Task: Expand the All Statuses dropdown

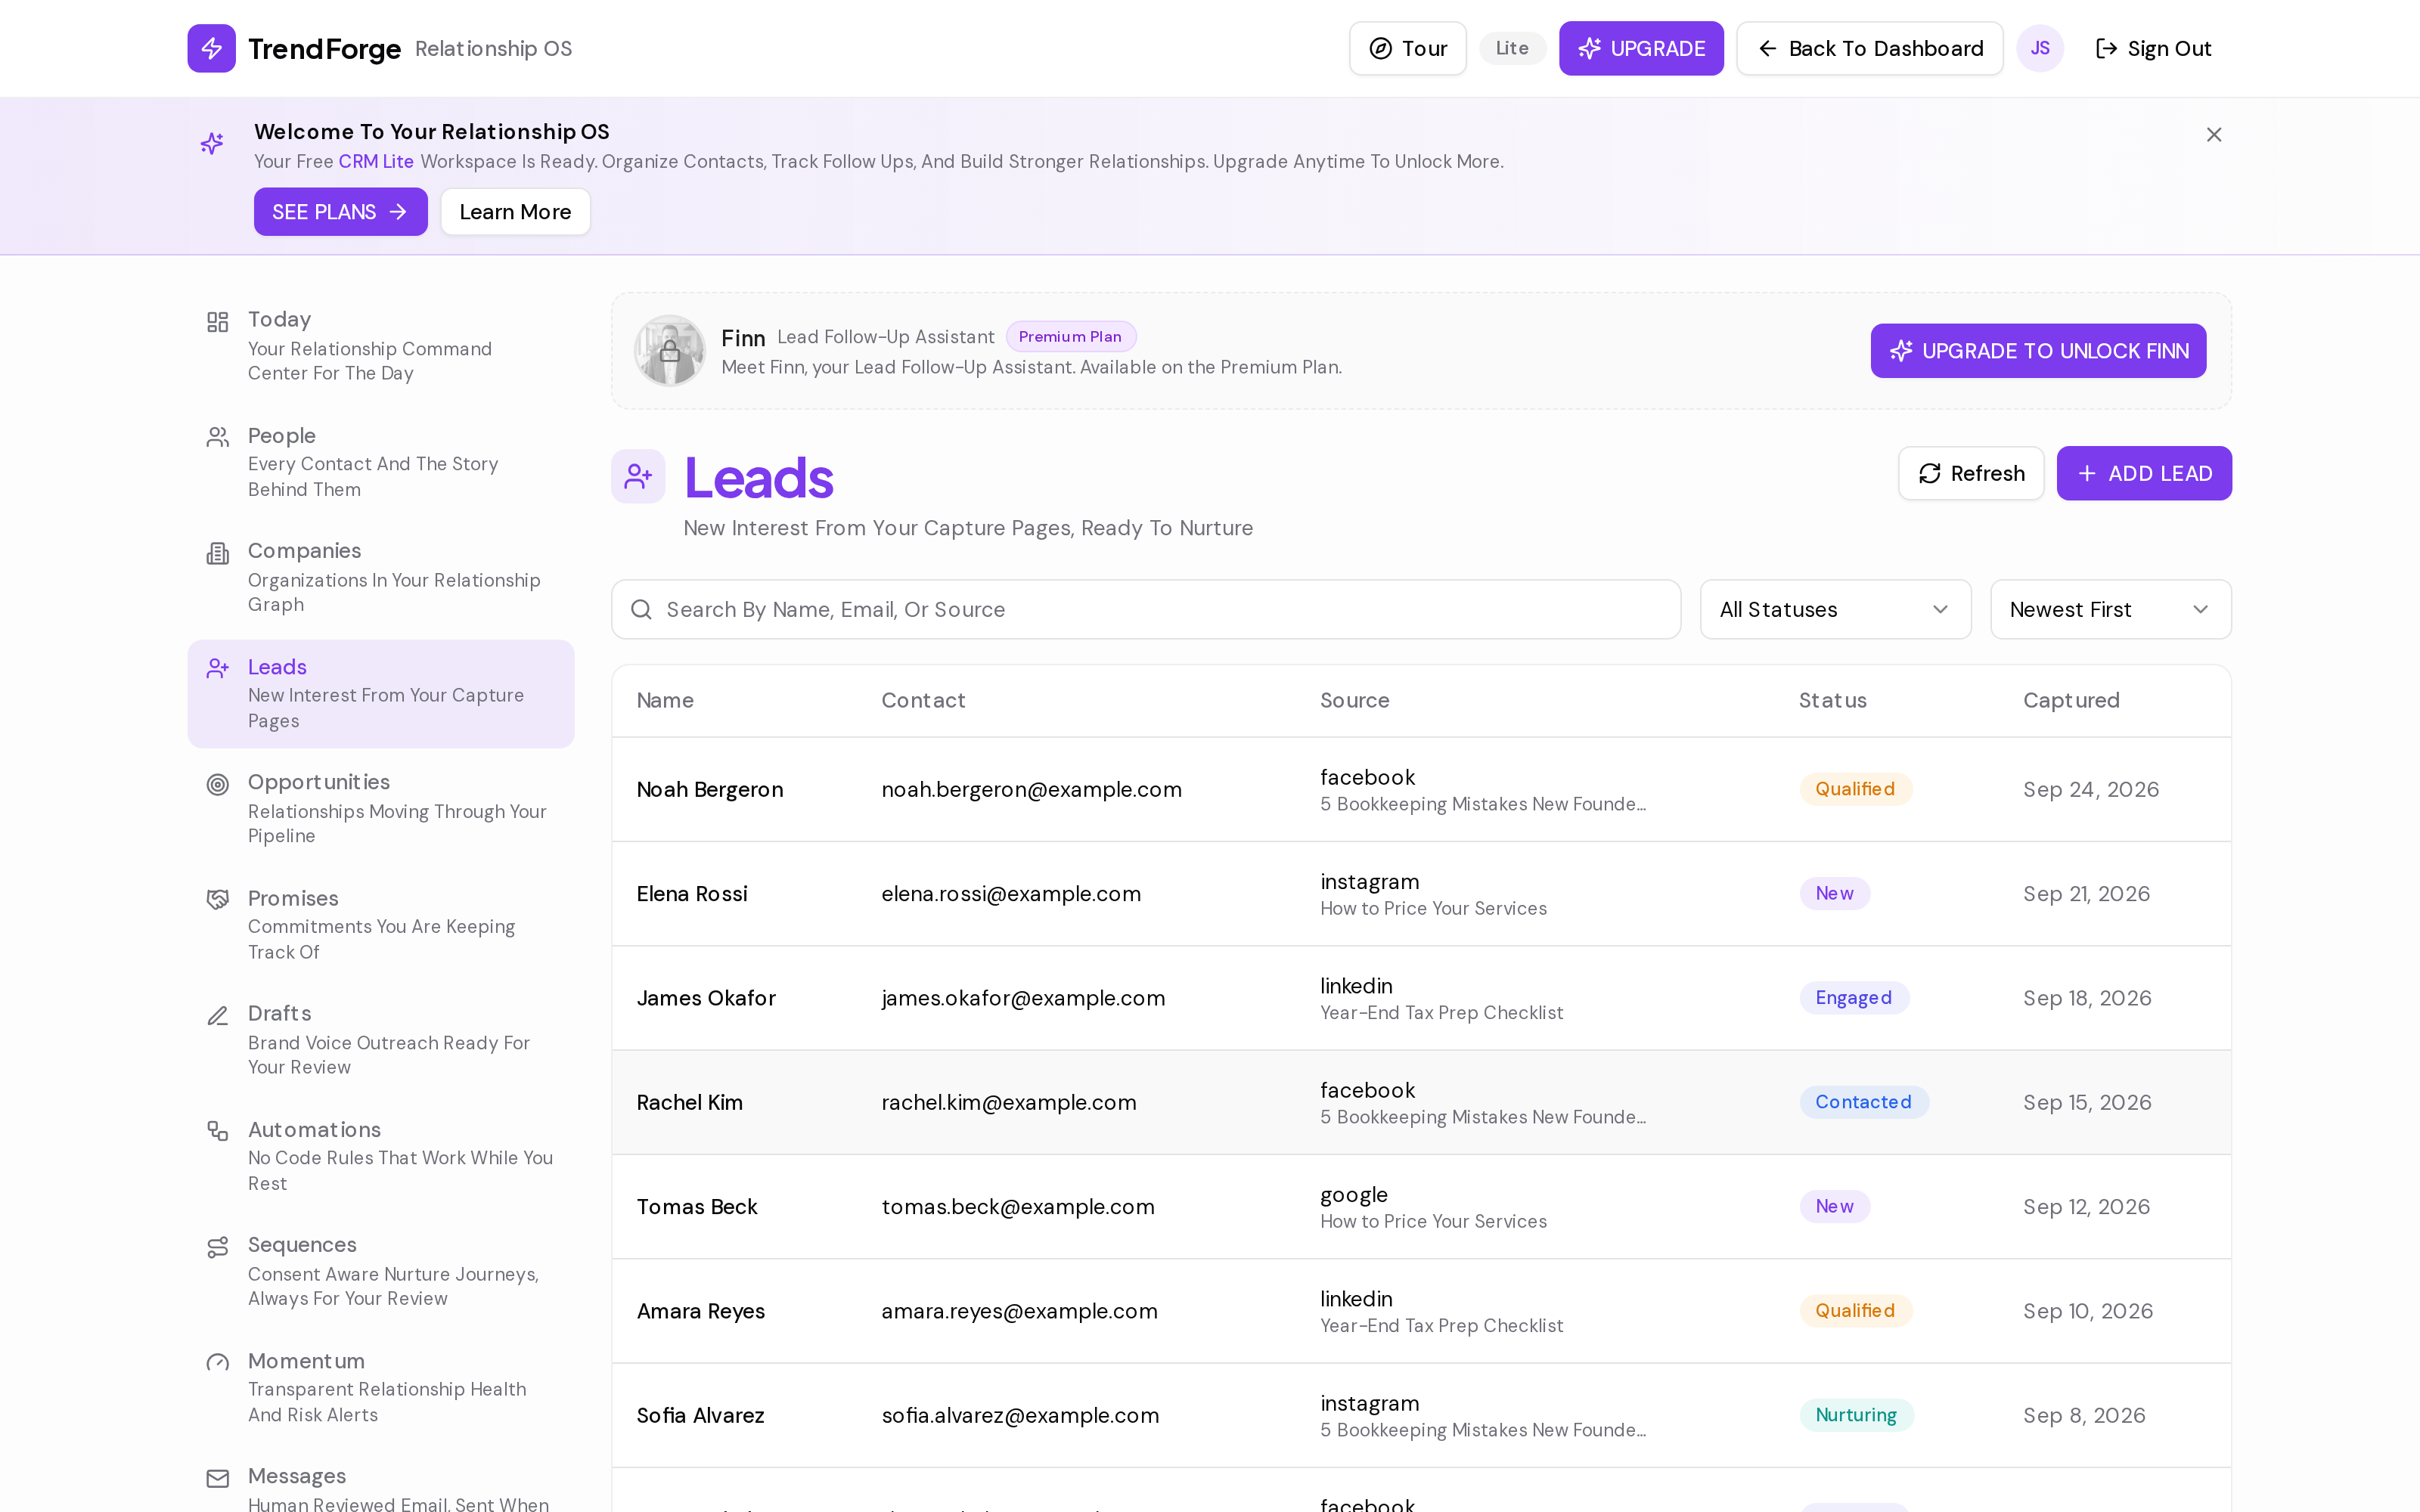Action: 1835,609
